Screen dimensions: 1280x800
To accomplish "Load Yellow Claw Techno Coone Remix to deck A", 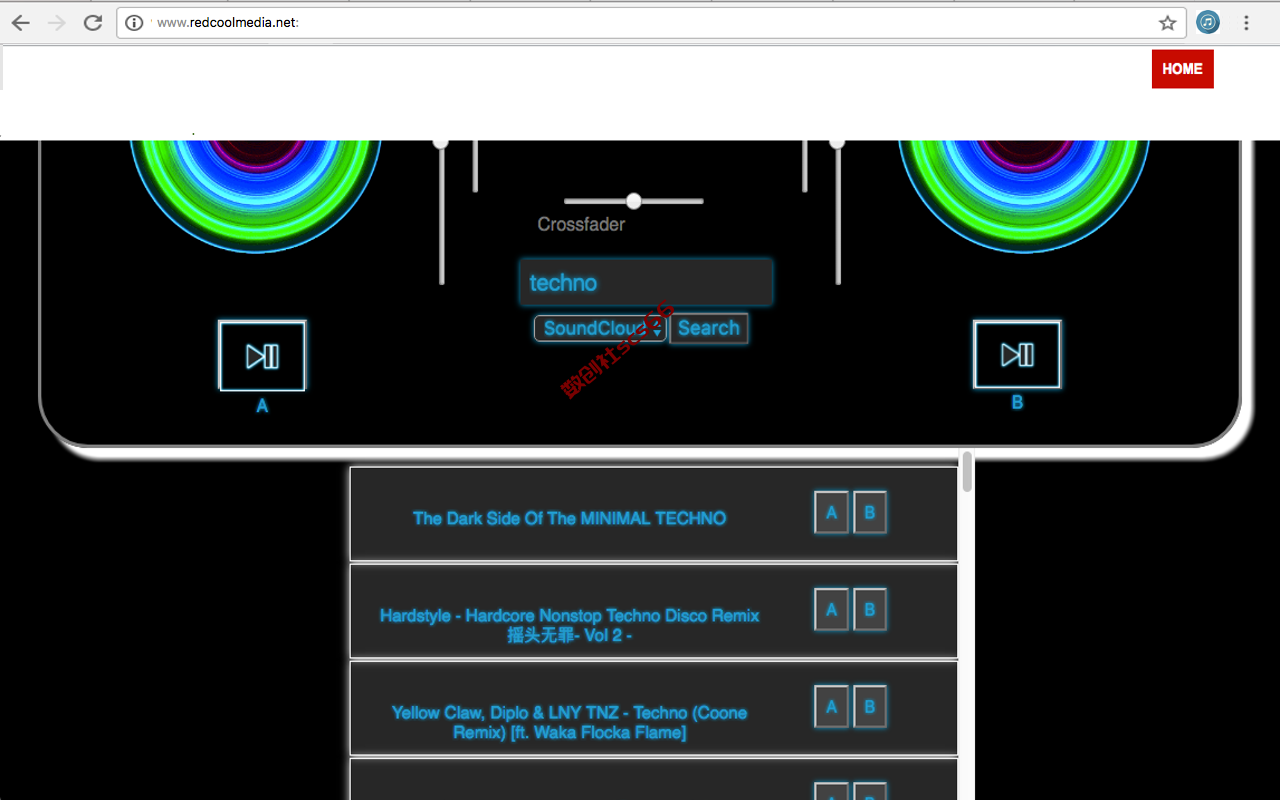I will [831, 707].
